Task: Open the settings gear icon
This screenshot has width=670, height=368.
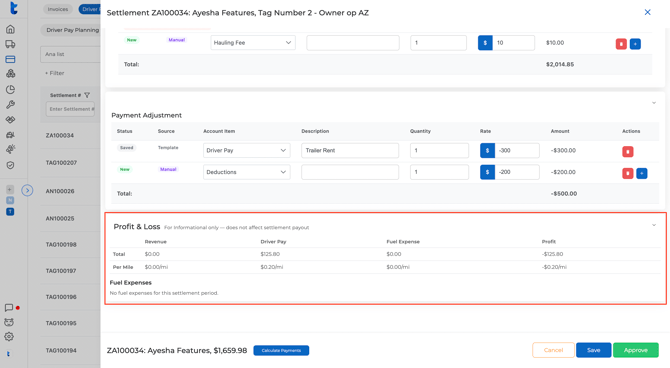Action: 9,337
